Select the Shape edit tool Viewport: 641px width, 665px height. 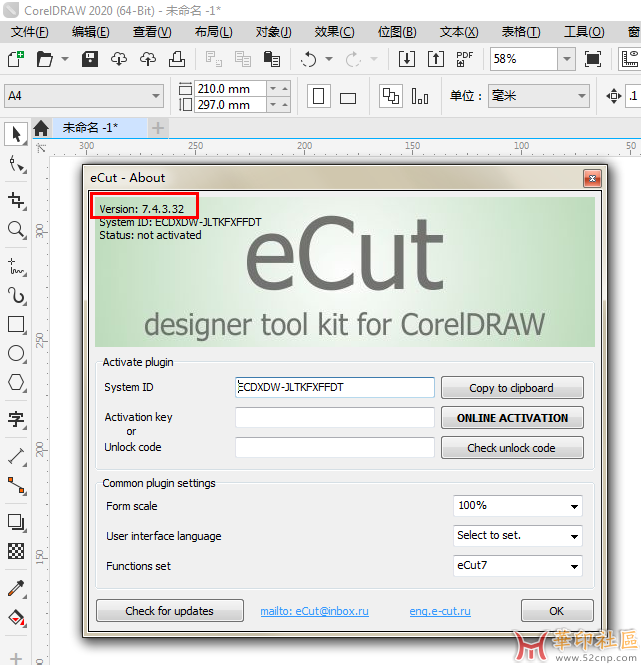pos(17,164)
